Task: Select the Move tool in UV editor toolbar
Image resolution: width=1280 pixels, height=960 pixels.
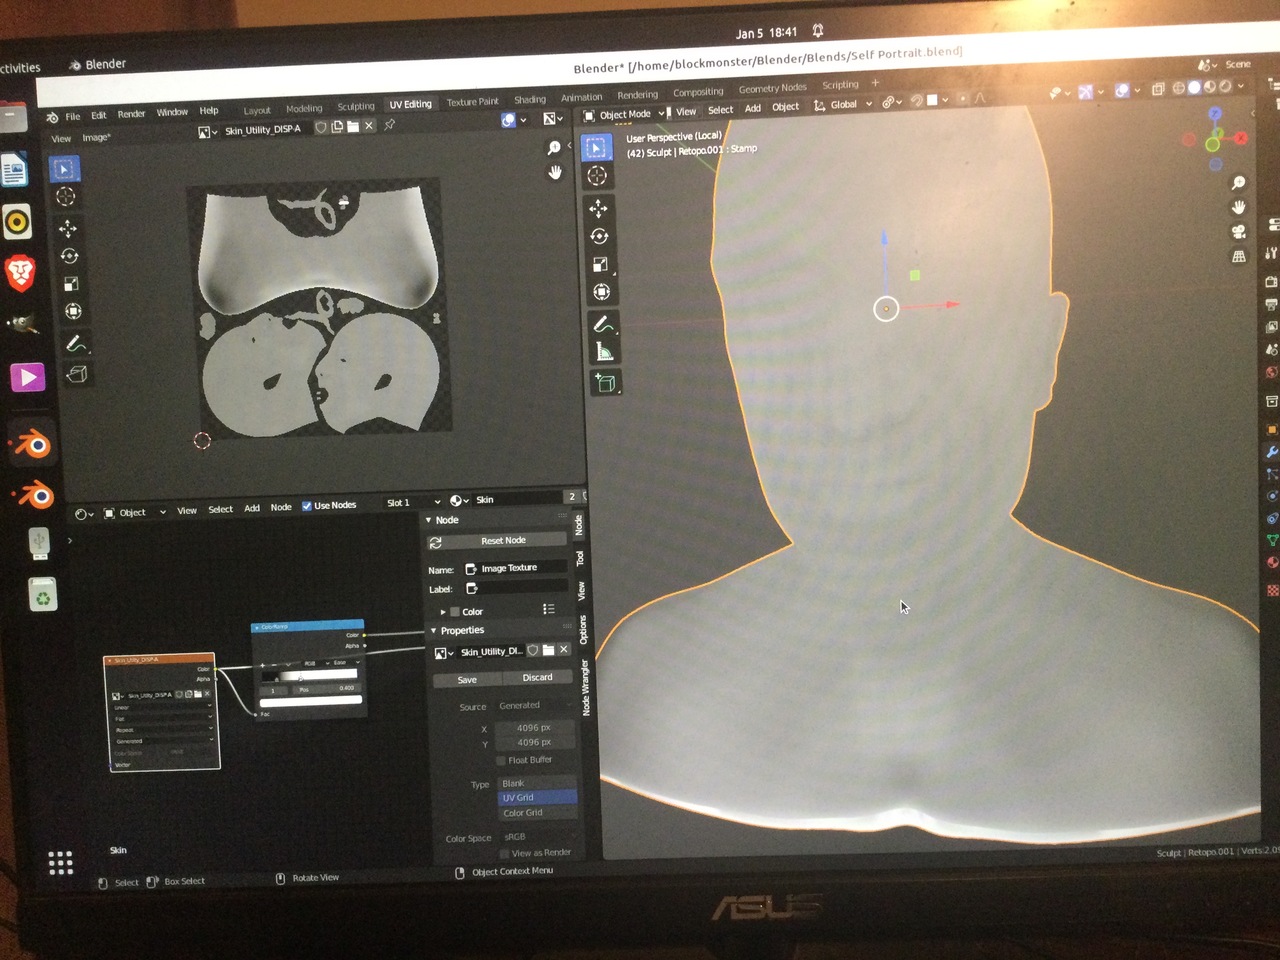Action: pos(68,229)
